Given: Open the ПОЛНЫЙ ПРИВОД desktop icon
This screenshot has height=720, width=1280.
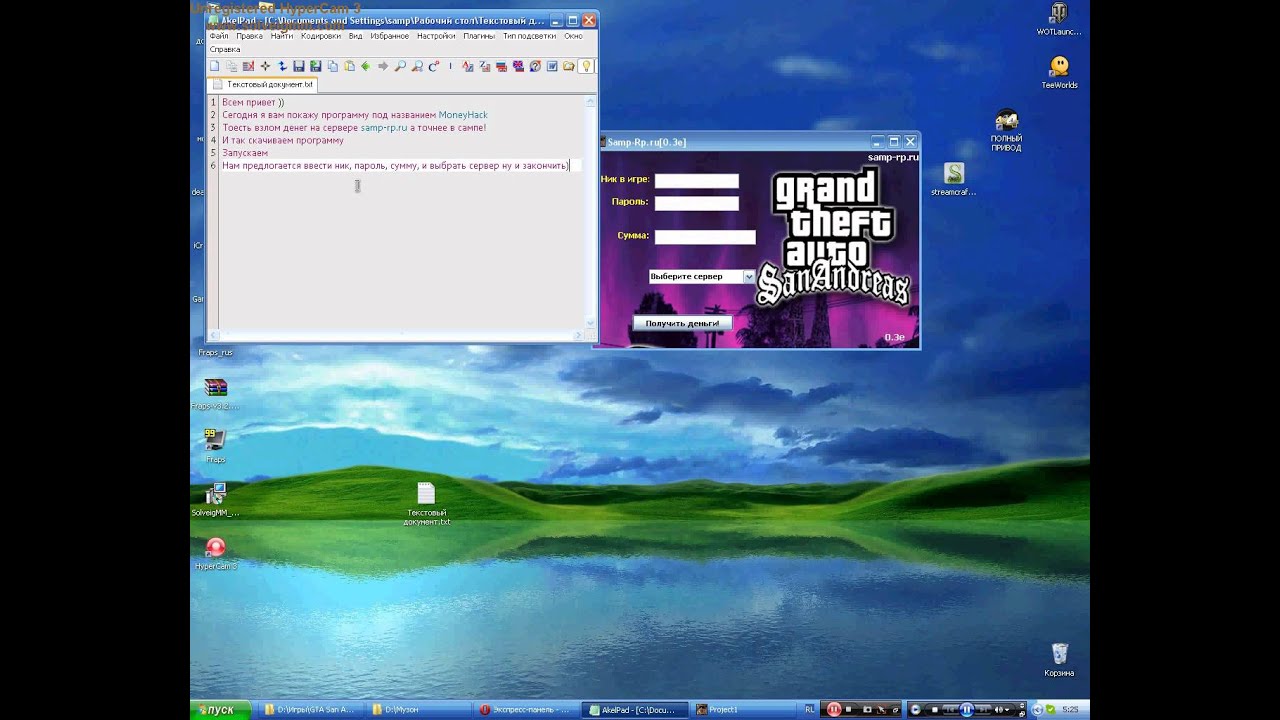Looking at the screenshot, I should point(1006,130).
